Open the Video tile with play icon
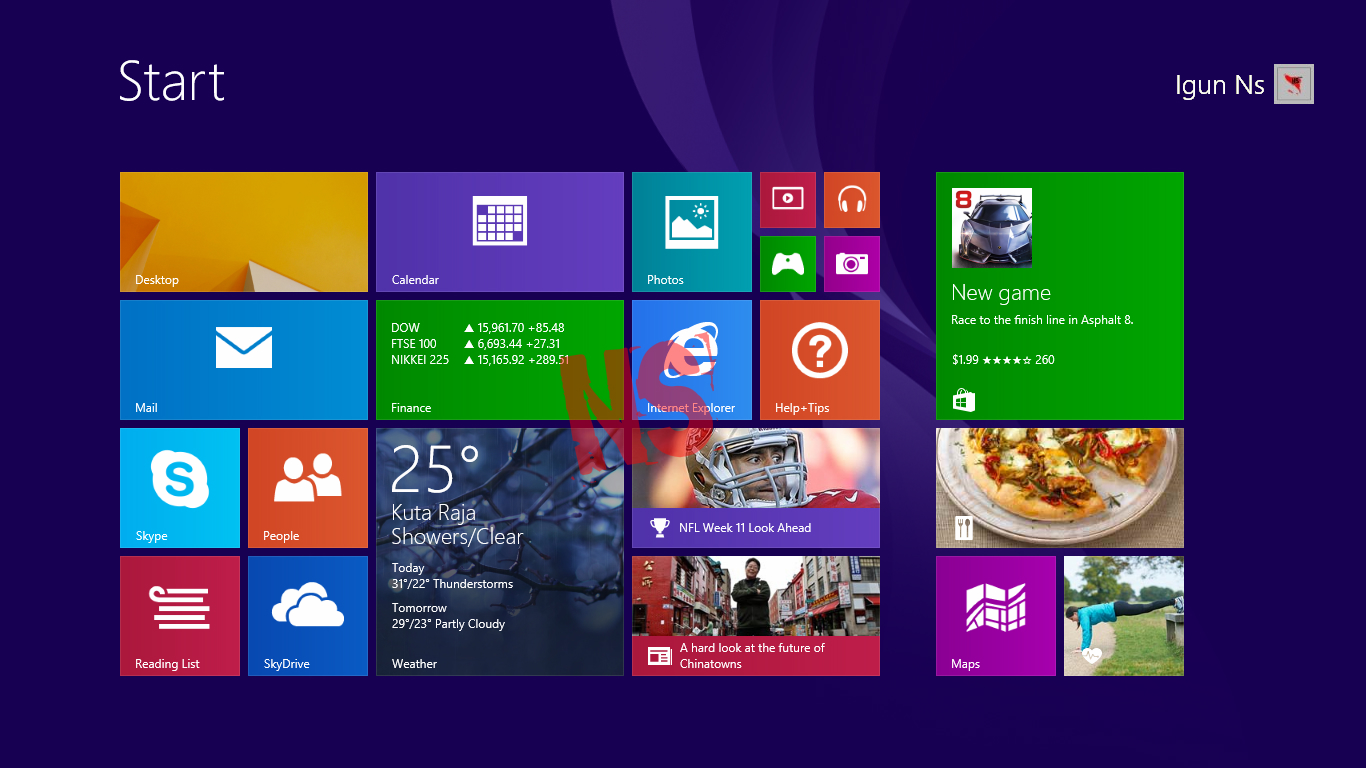 click(788, 200)
